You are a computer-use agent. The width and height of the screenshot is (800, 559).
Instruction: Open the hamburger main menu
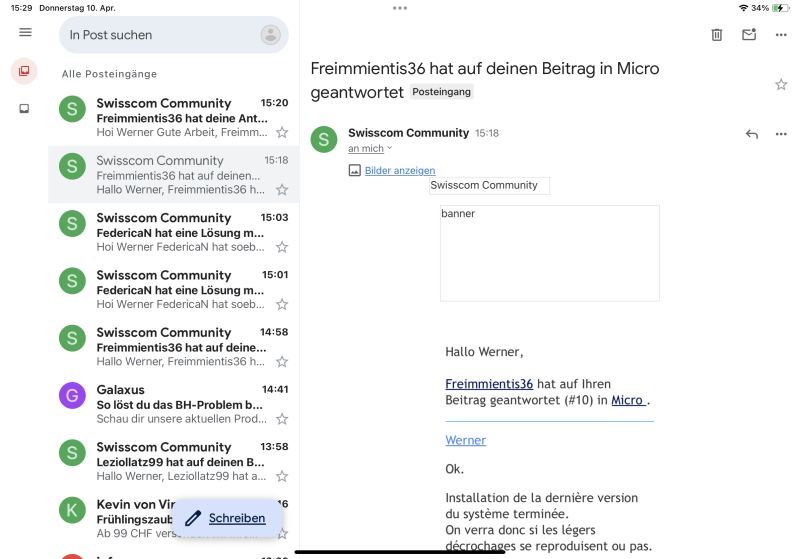25,32
